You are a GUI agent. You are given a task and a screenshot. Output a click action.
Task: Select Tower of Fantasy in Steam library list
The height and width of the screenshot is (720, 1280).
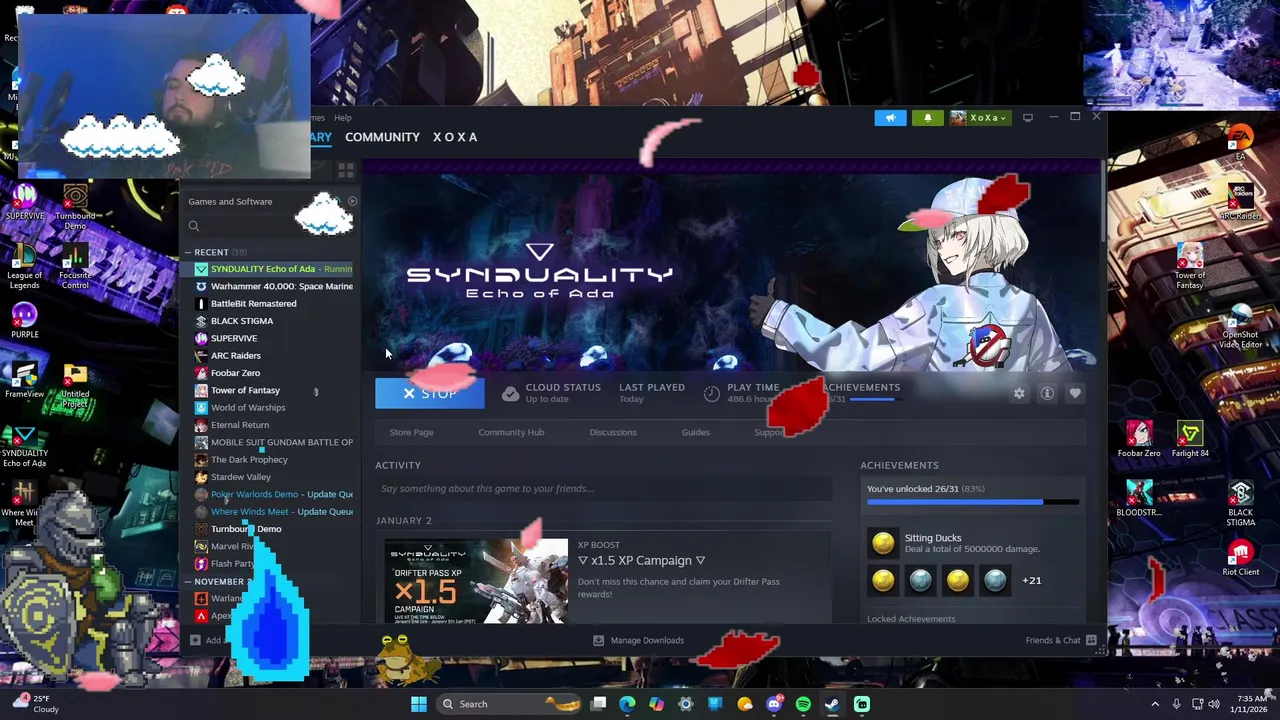click(x=273, y=390)
